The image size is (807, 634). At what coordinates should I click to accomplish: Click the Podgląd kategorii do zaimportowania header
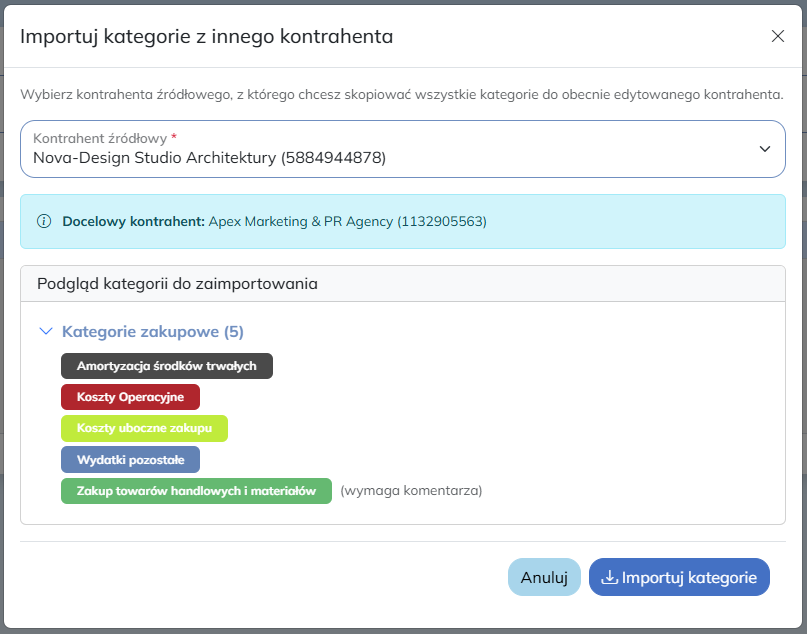[177, 284]
